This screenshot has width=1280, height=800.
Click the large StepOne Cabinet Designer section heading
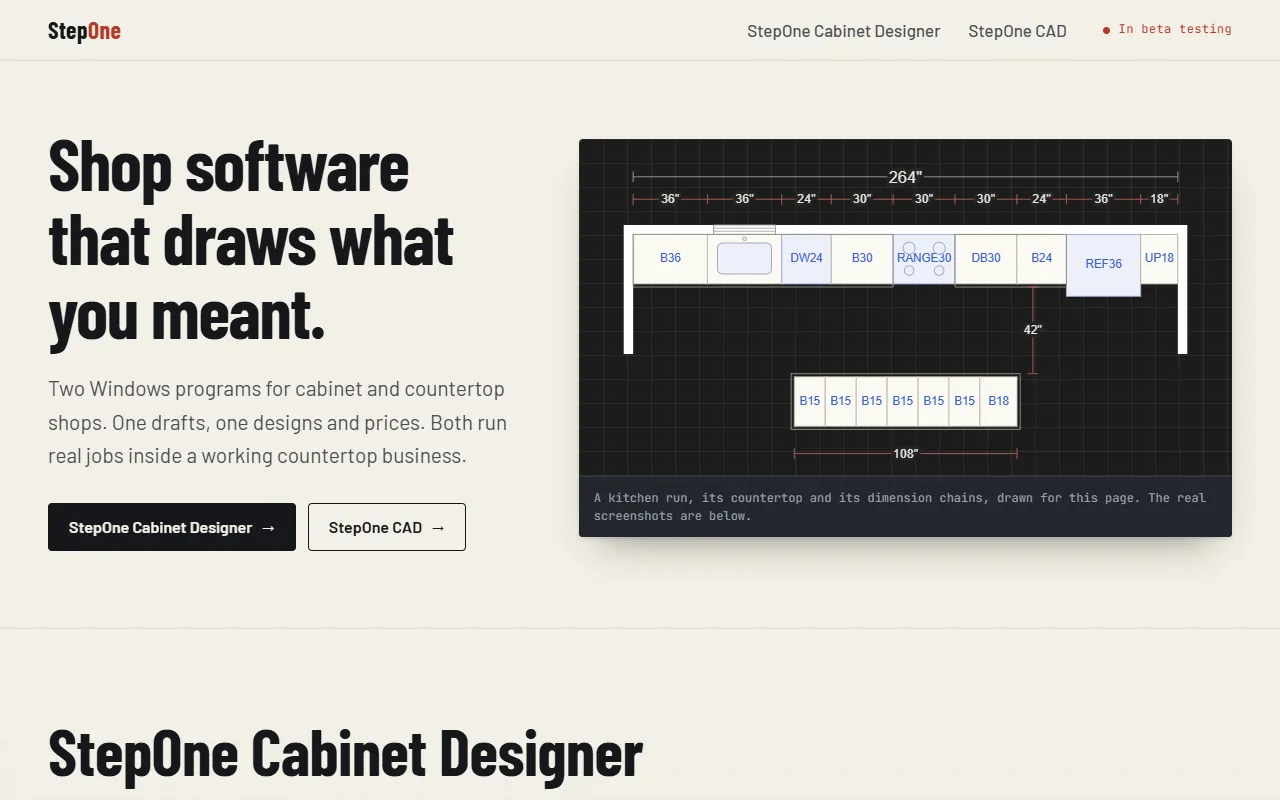[345, 753]
